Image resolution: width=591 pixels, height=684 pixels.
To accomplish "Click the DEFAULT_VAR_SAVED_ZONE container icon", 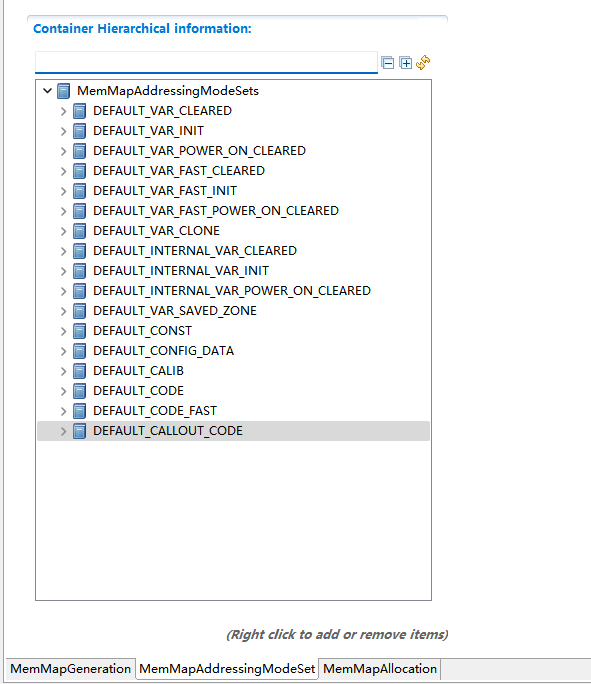I will 79,311.
